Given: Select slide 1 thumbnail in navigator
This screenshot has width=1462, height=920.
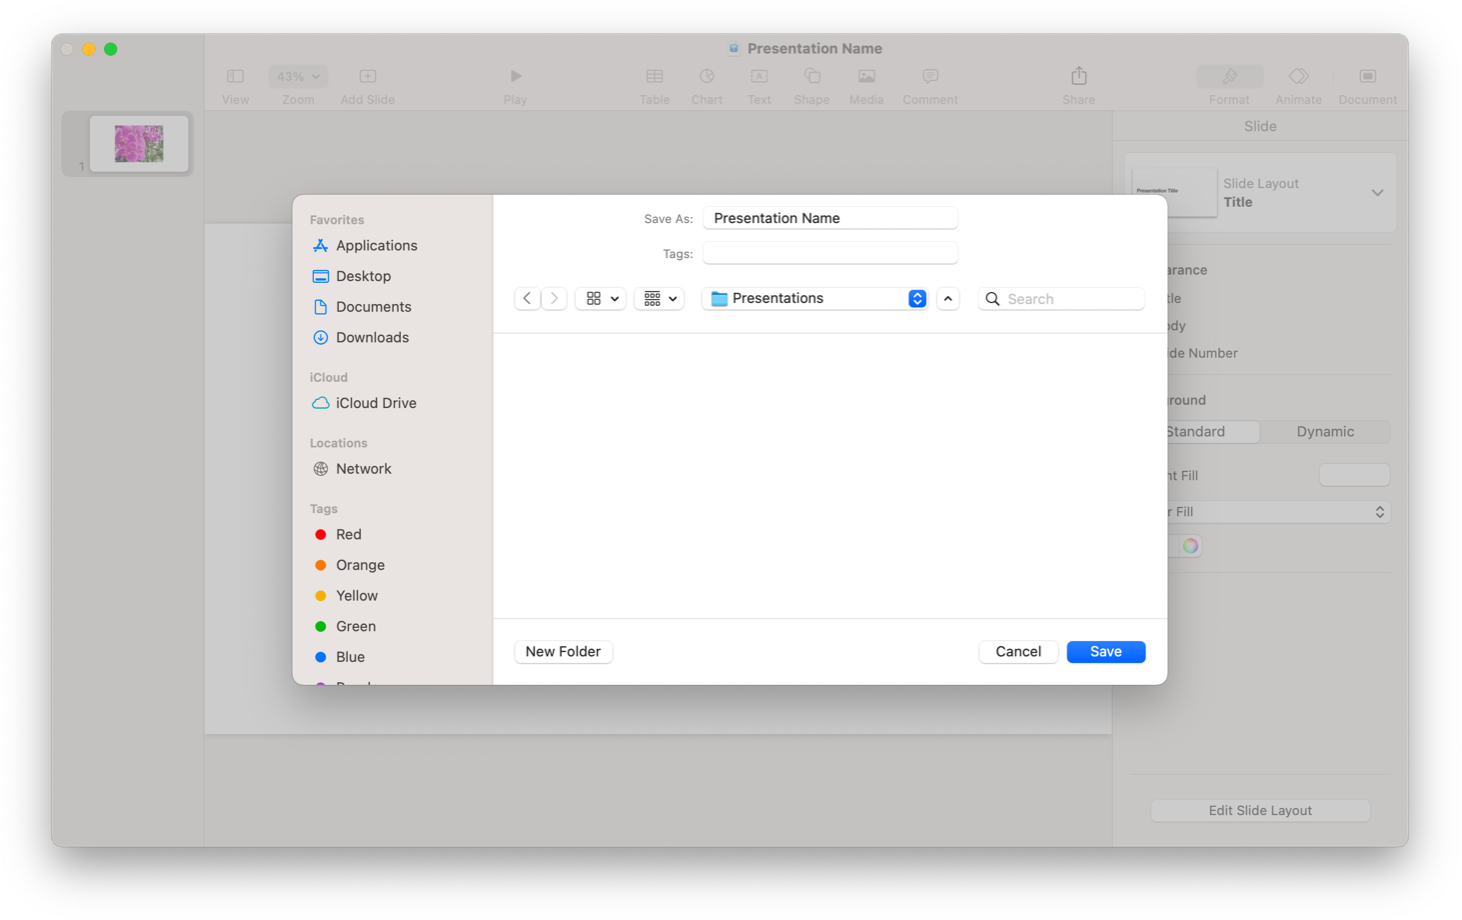Looking at the screenshot, I should 138,144.
